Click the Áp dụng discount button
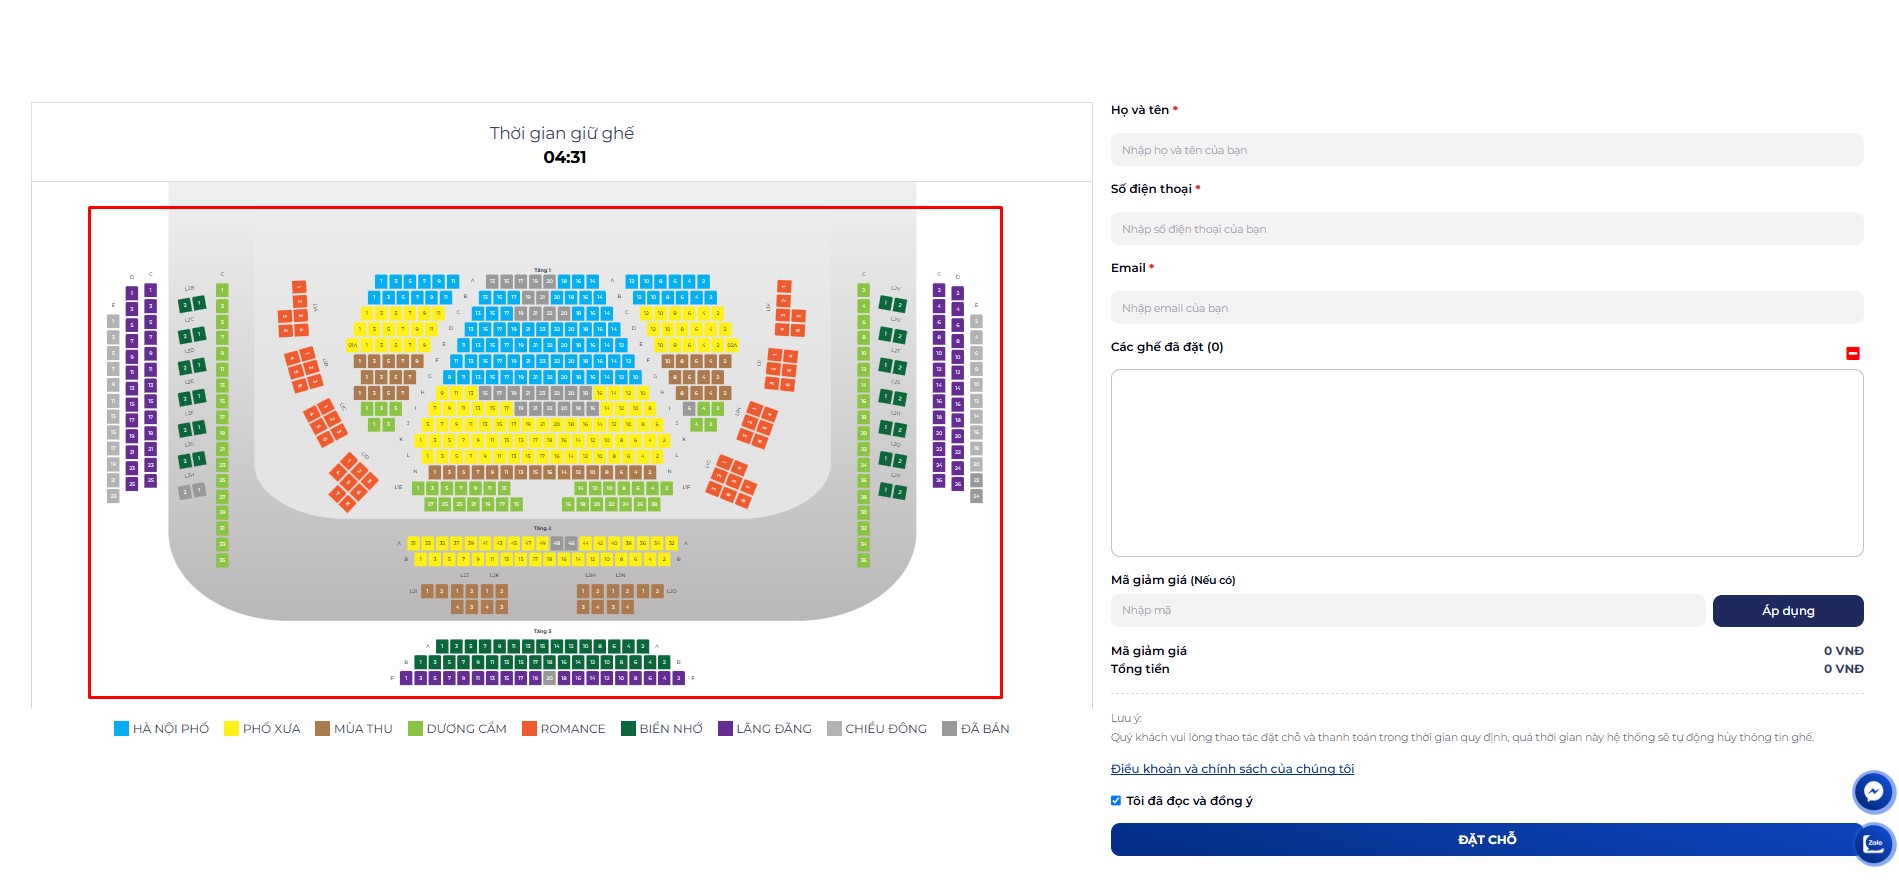 [x=1788, y=611]
